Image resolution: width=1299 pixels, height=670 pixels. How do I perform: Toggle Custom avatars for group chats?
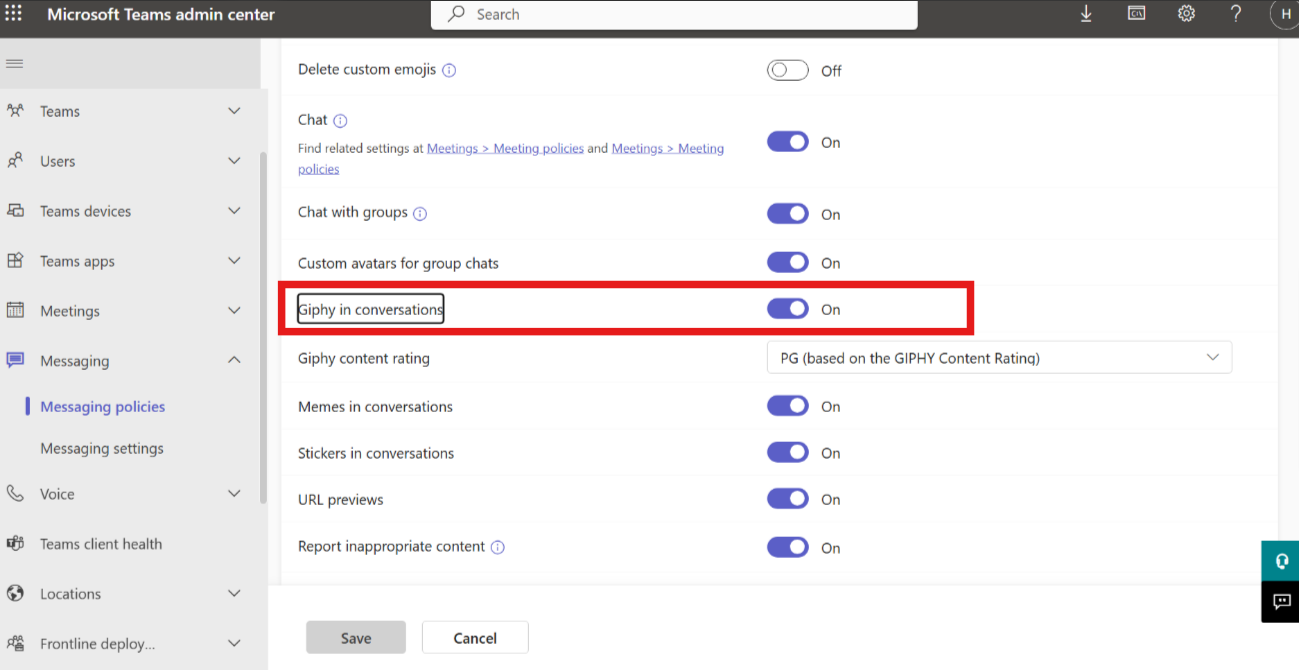[788, 262]
